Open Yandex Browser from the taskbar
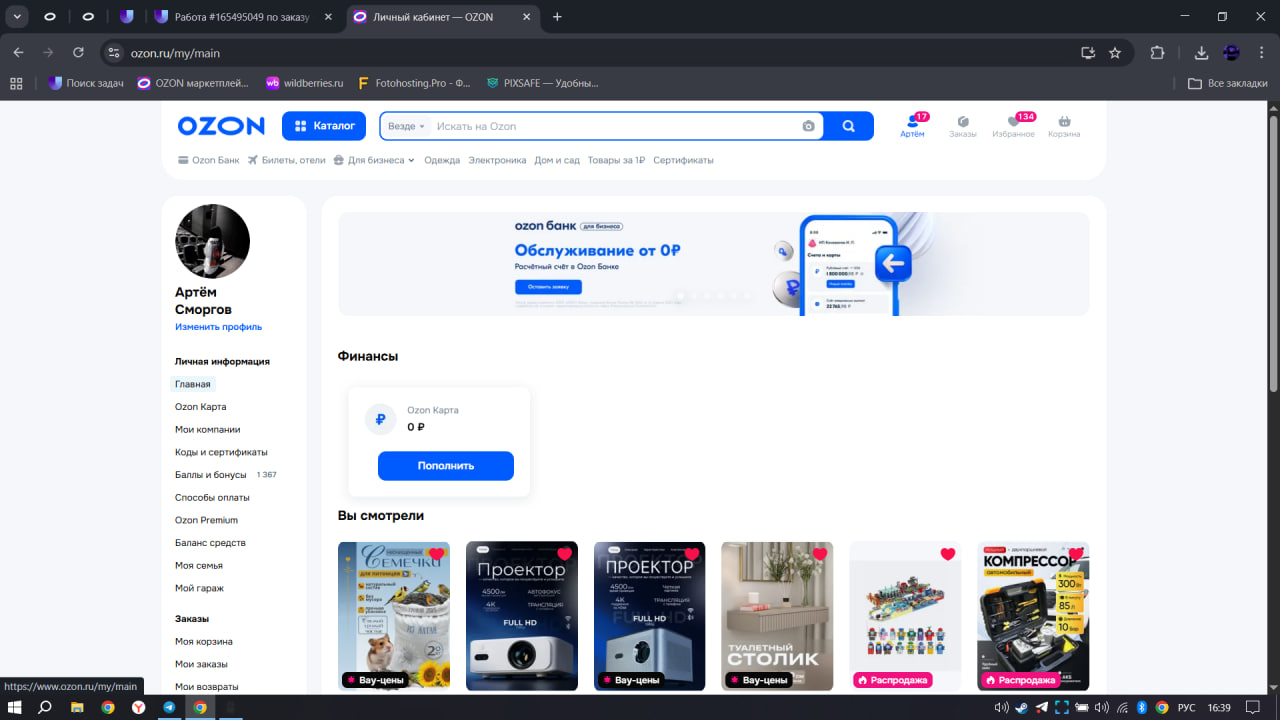Image resolution: width=1280 pixels, height=720 pixels. (x=138, y=707)
